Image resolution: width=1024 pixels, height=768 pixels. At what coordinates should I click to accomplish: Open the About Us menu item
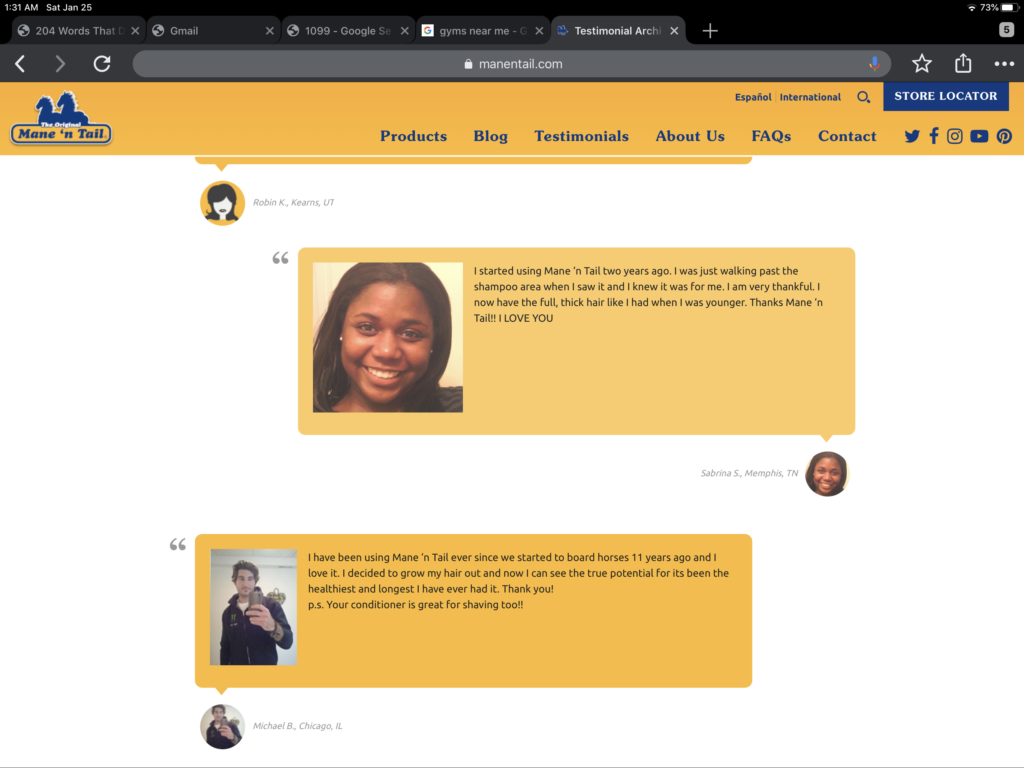pos(690,136)
